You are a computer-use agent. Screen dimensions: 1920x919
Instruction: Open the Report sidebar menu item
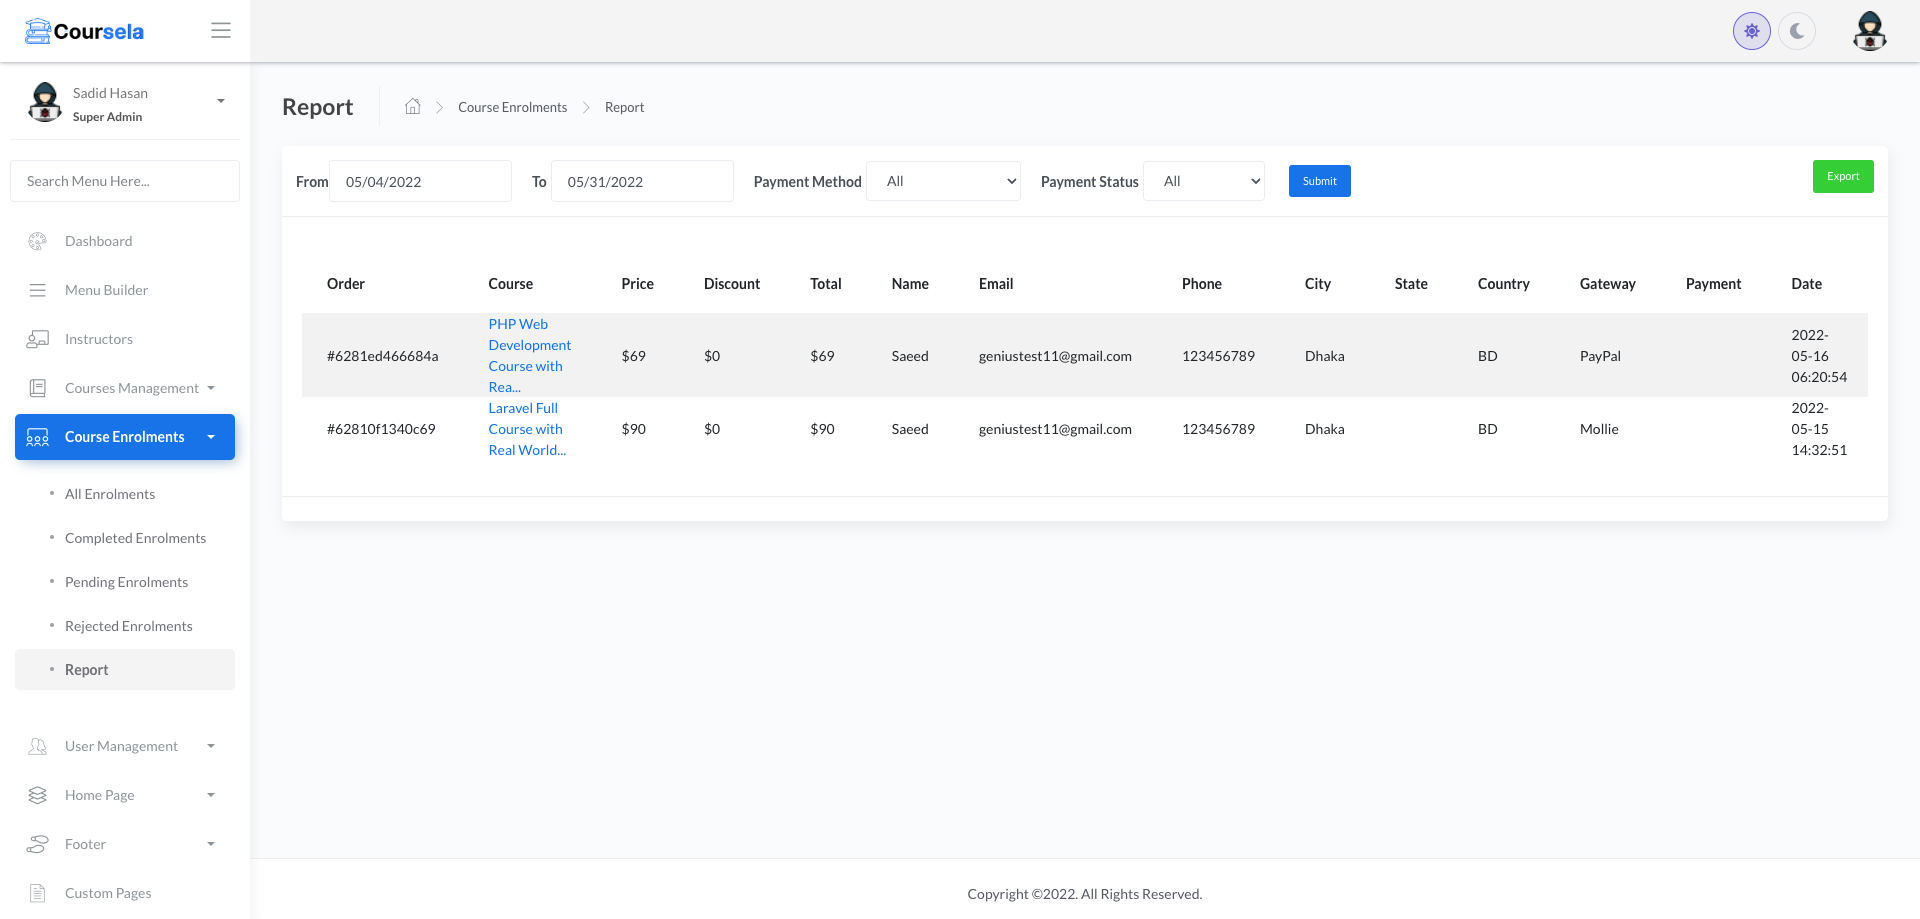point(87,670)
